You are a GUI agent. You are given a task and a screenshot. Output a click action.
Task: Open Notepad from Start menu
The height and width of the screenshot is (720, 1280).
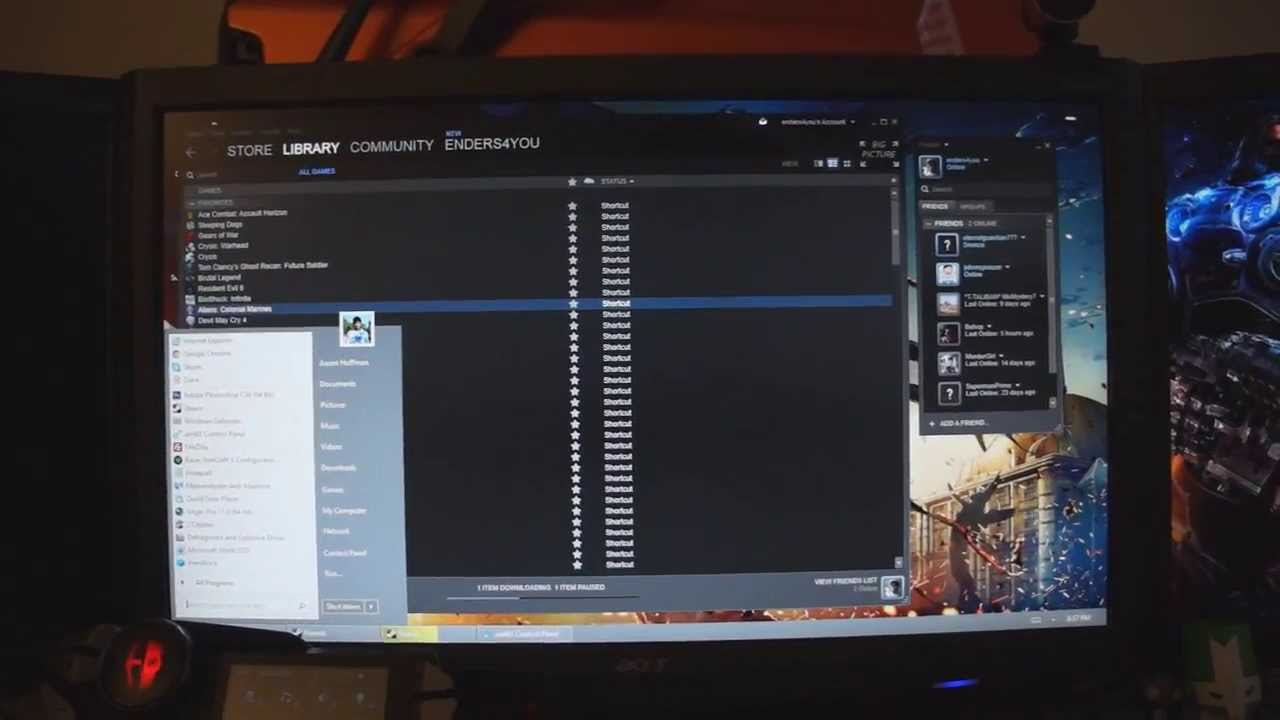pos(193,473)
